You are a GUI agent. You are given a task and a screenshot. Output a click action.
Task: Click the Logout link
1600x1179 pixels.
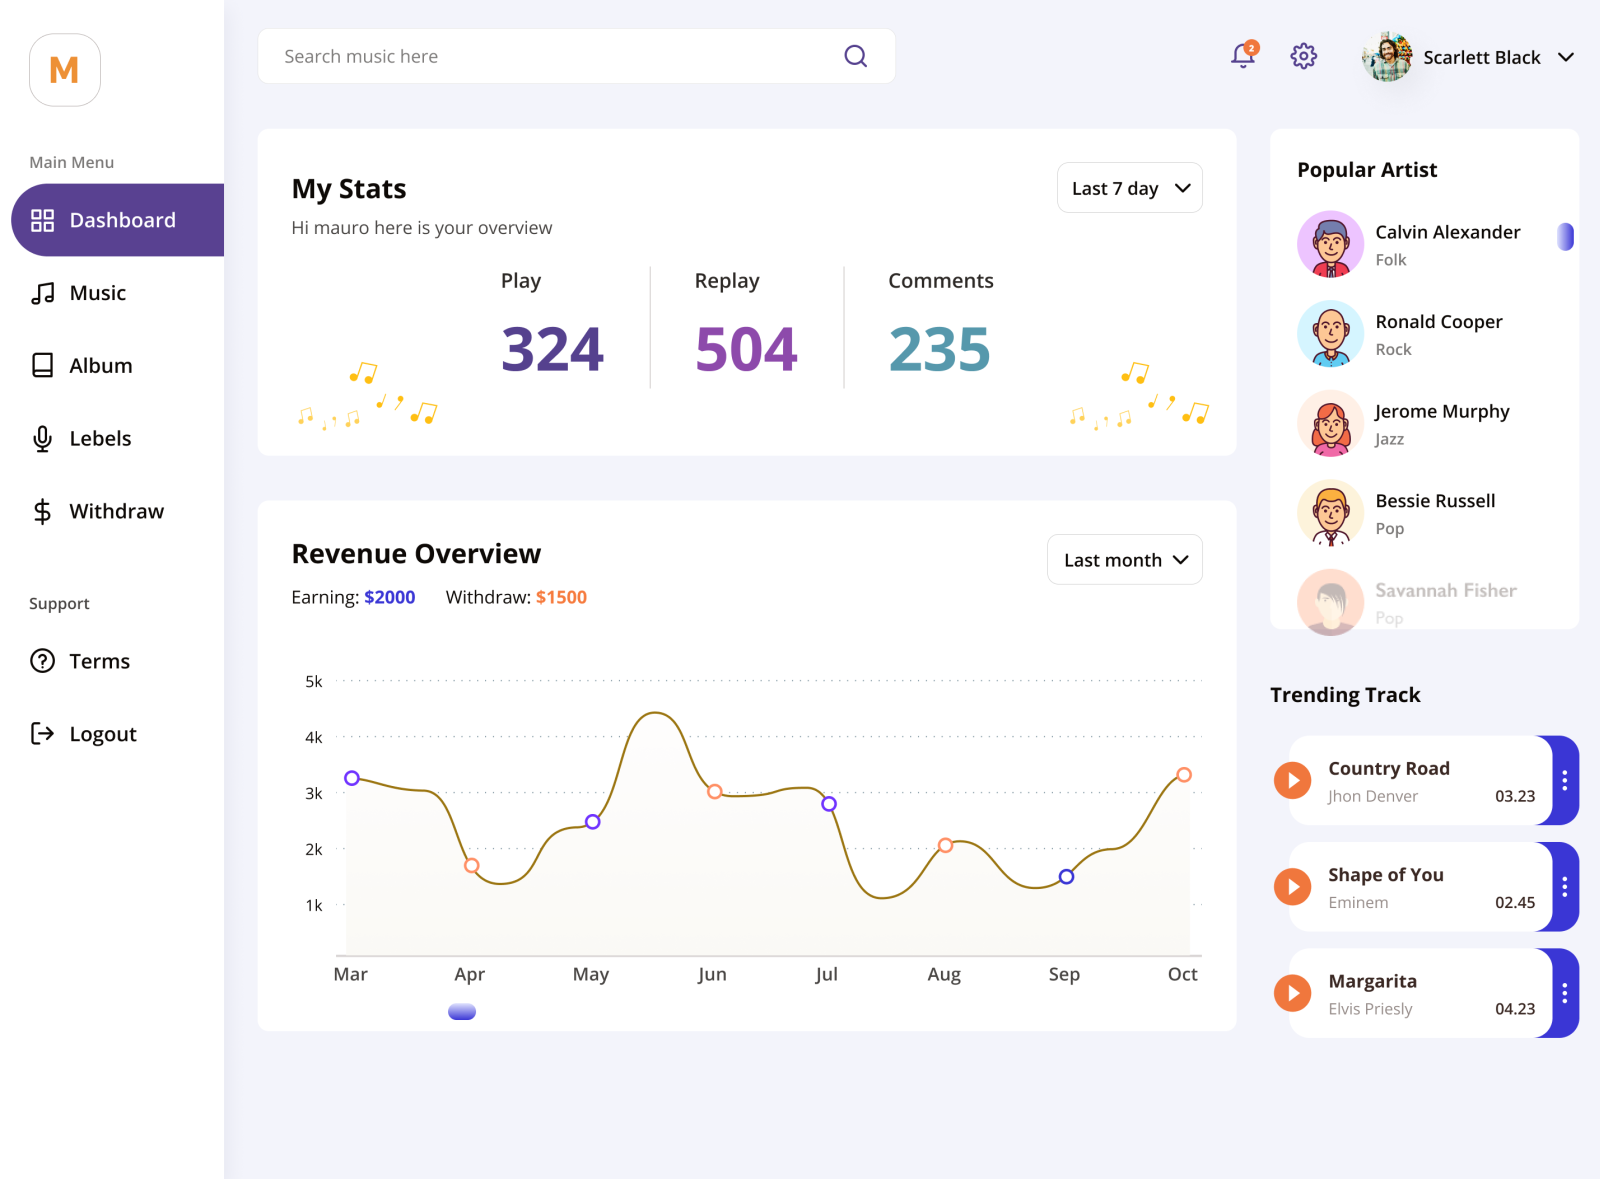102,734
